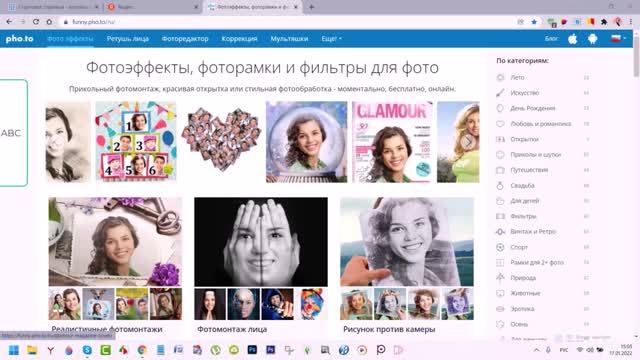The height and width of the screenshot is (360, 640).
Task: Open Skype from the taskbar
Action: pyautogui.click(x=87, y=350)
